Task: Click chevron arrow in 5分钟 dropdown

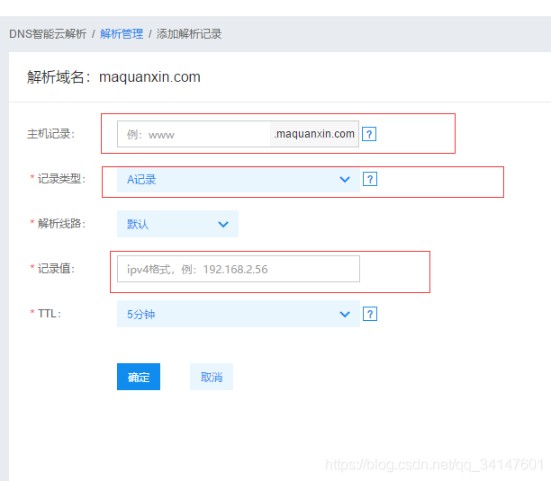Action: (x=345, y=314)
